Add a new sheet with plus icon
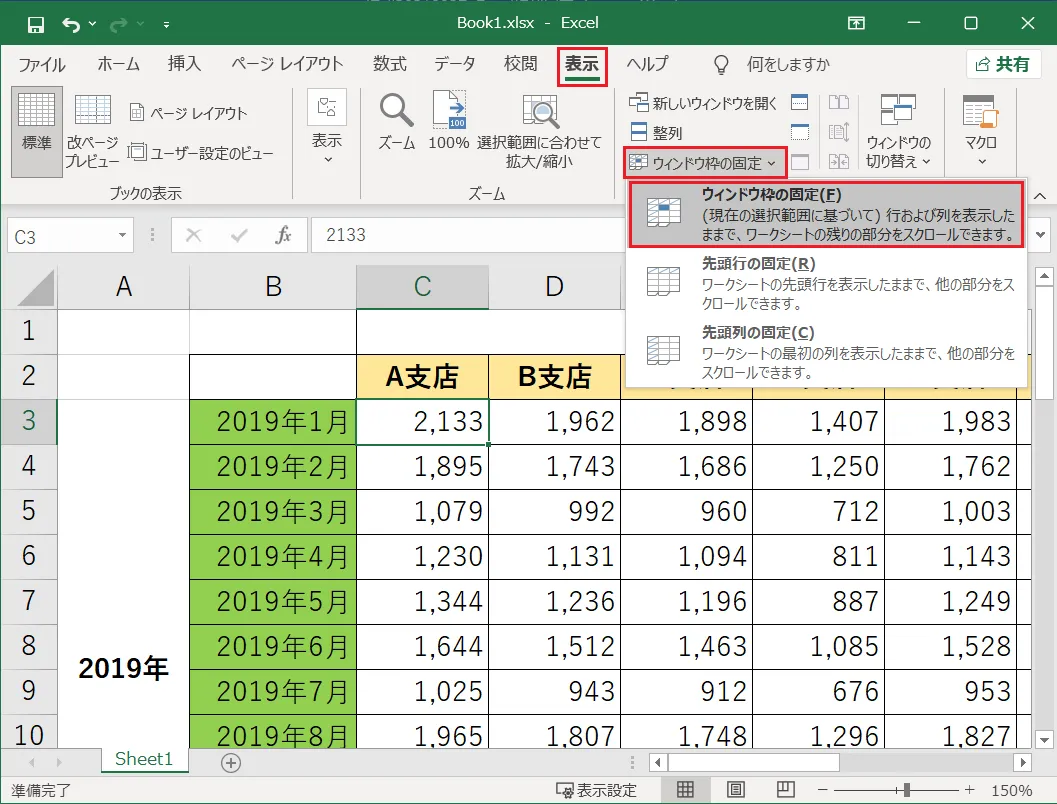The image size is (1057, 804). tap(231, 763)
